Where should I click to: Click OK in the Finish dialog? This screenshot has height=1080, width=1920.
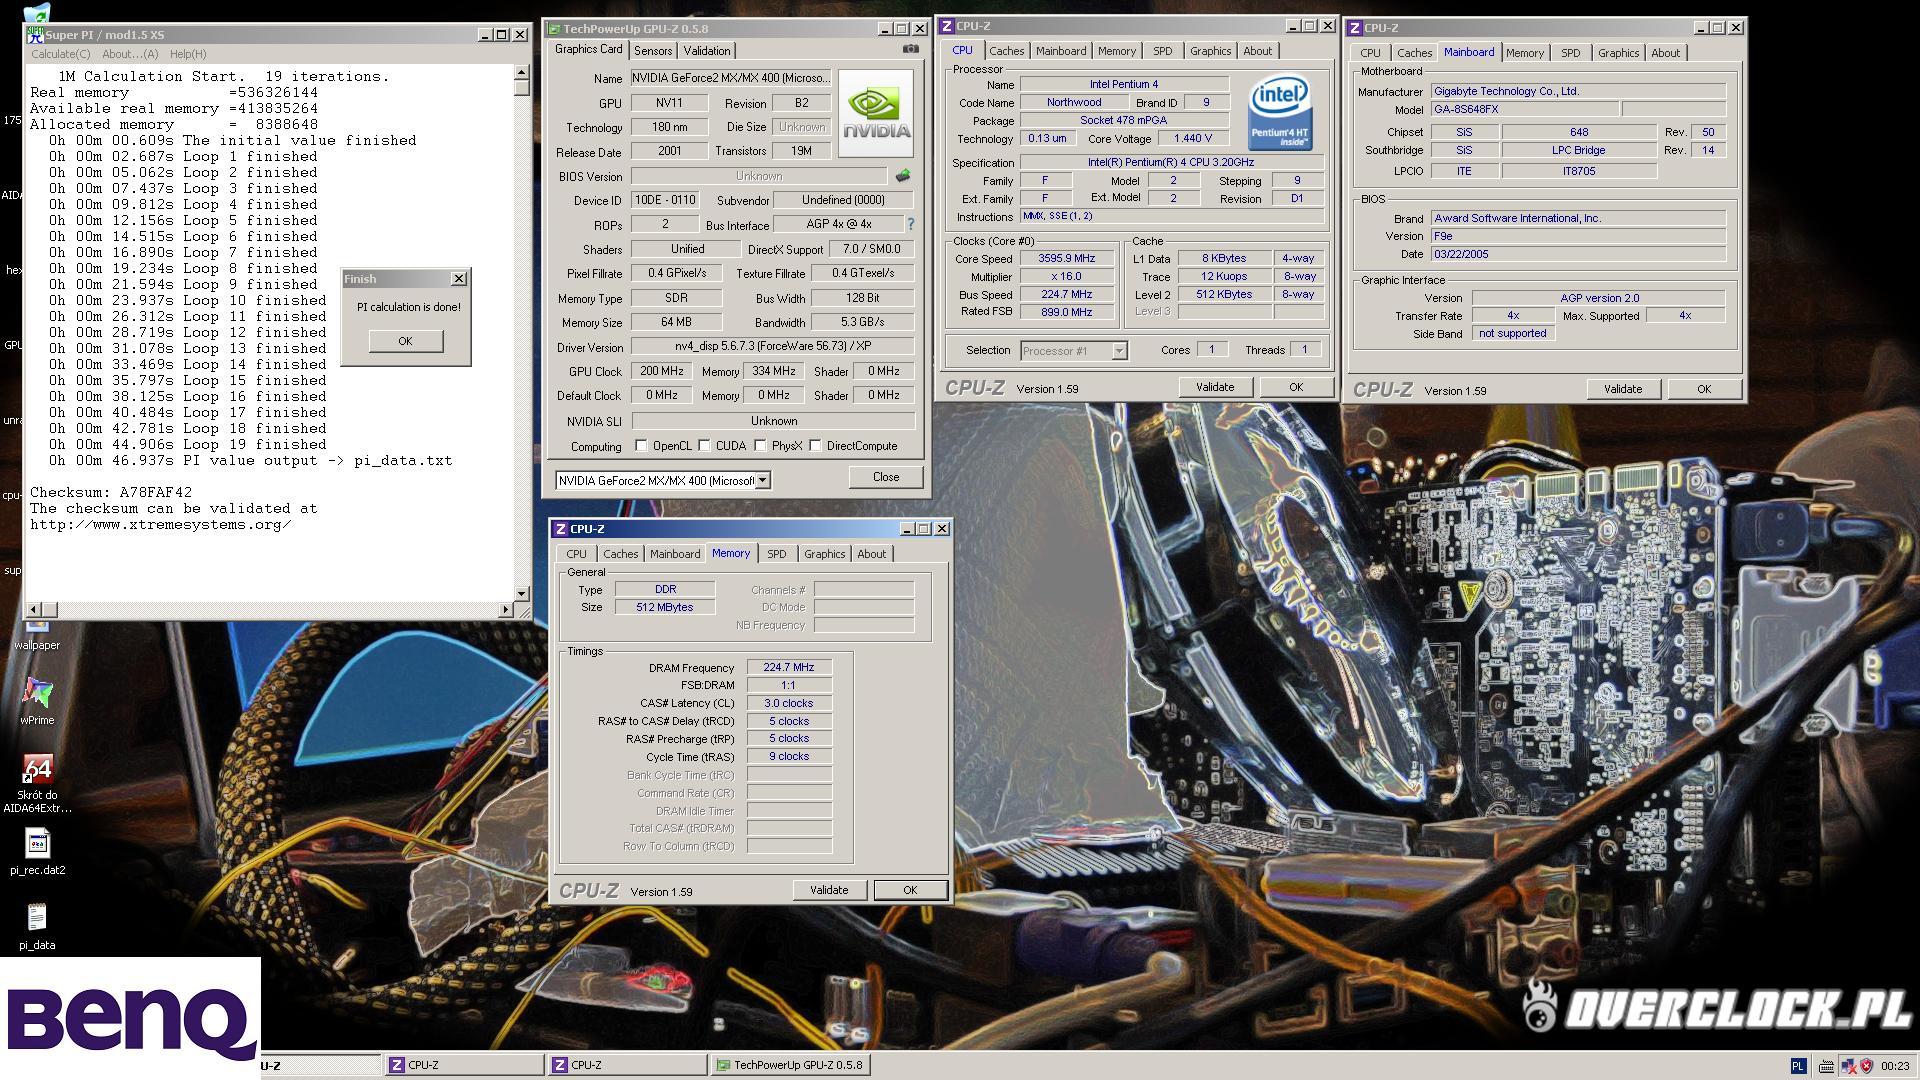click(405, 341)
